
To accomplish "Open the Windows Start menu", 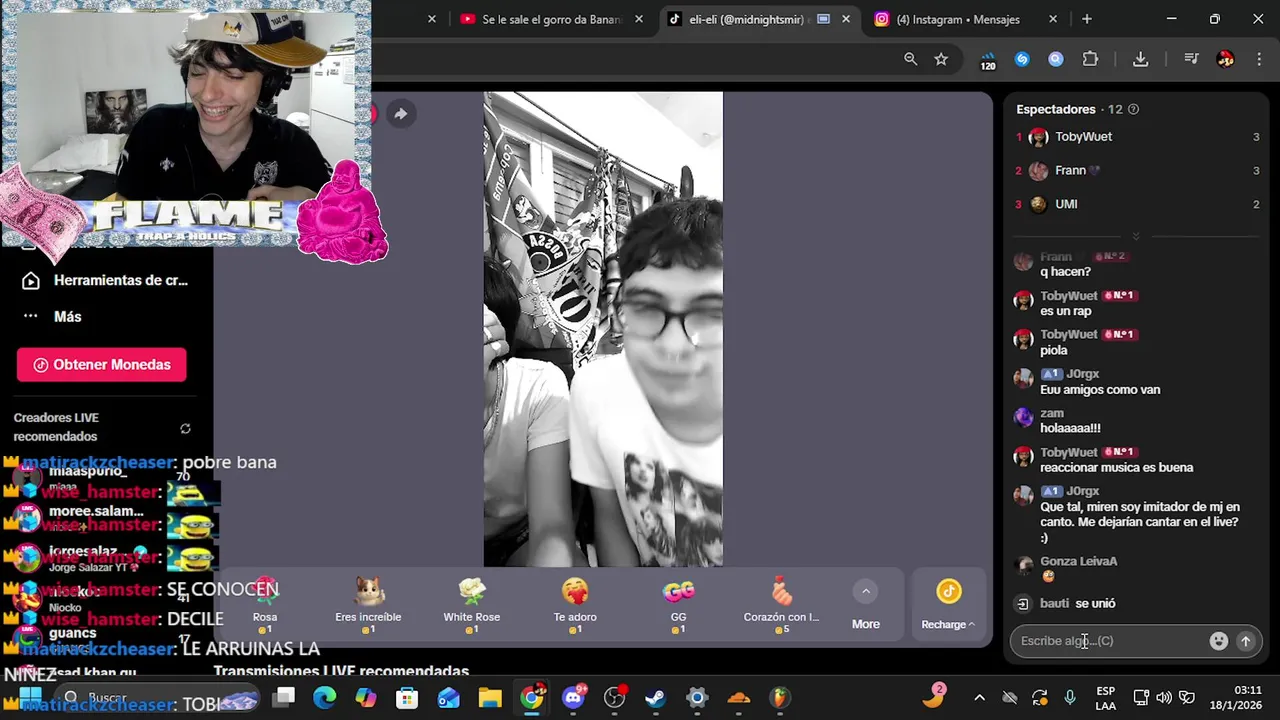I will pyautogui.click(x=31, y=697).
